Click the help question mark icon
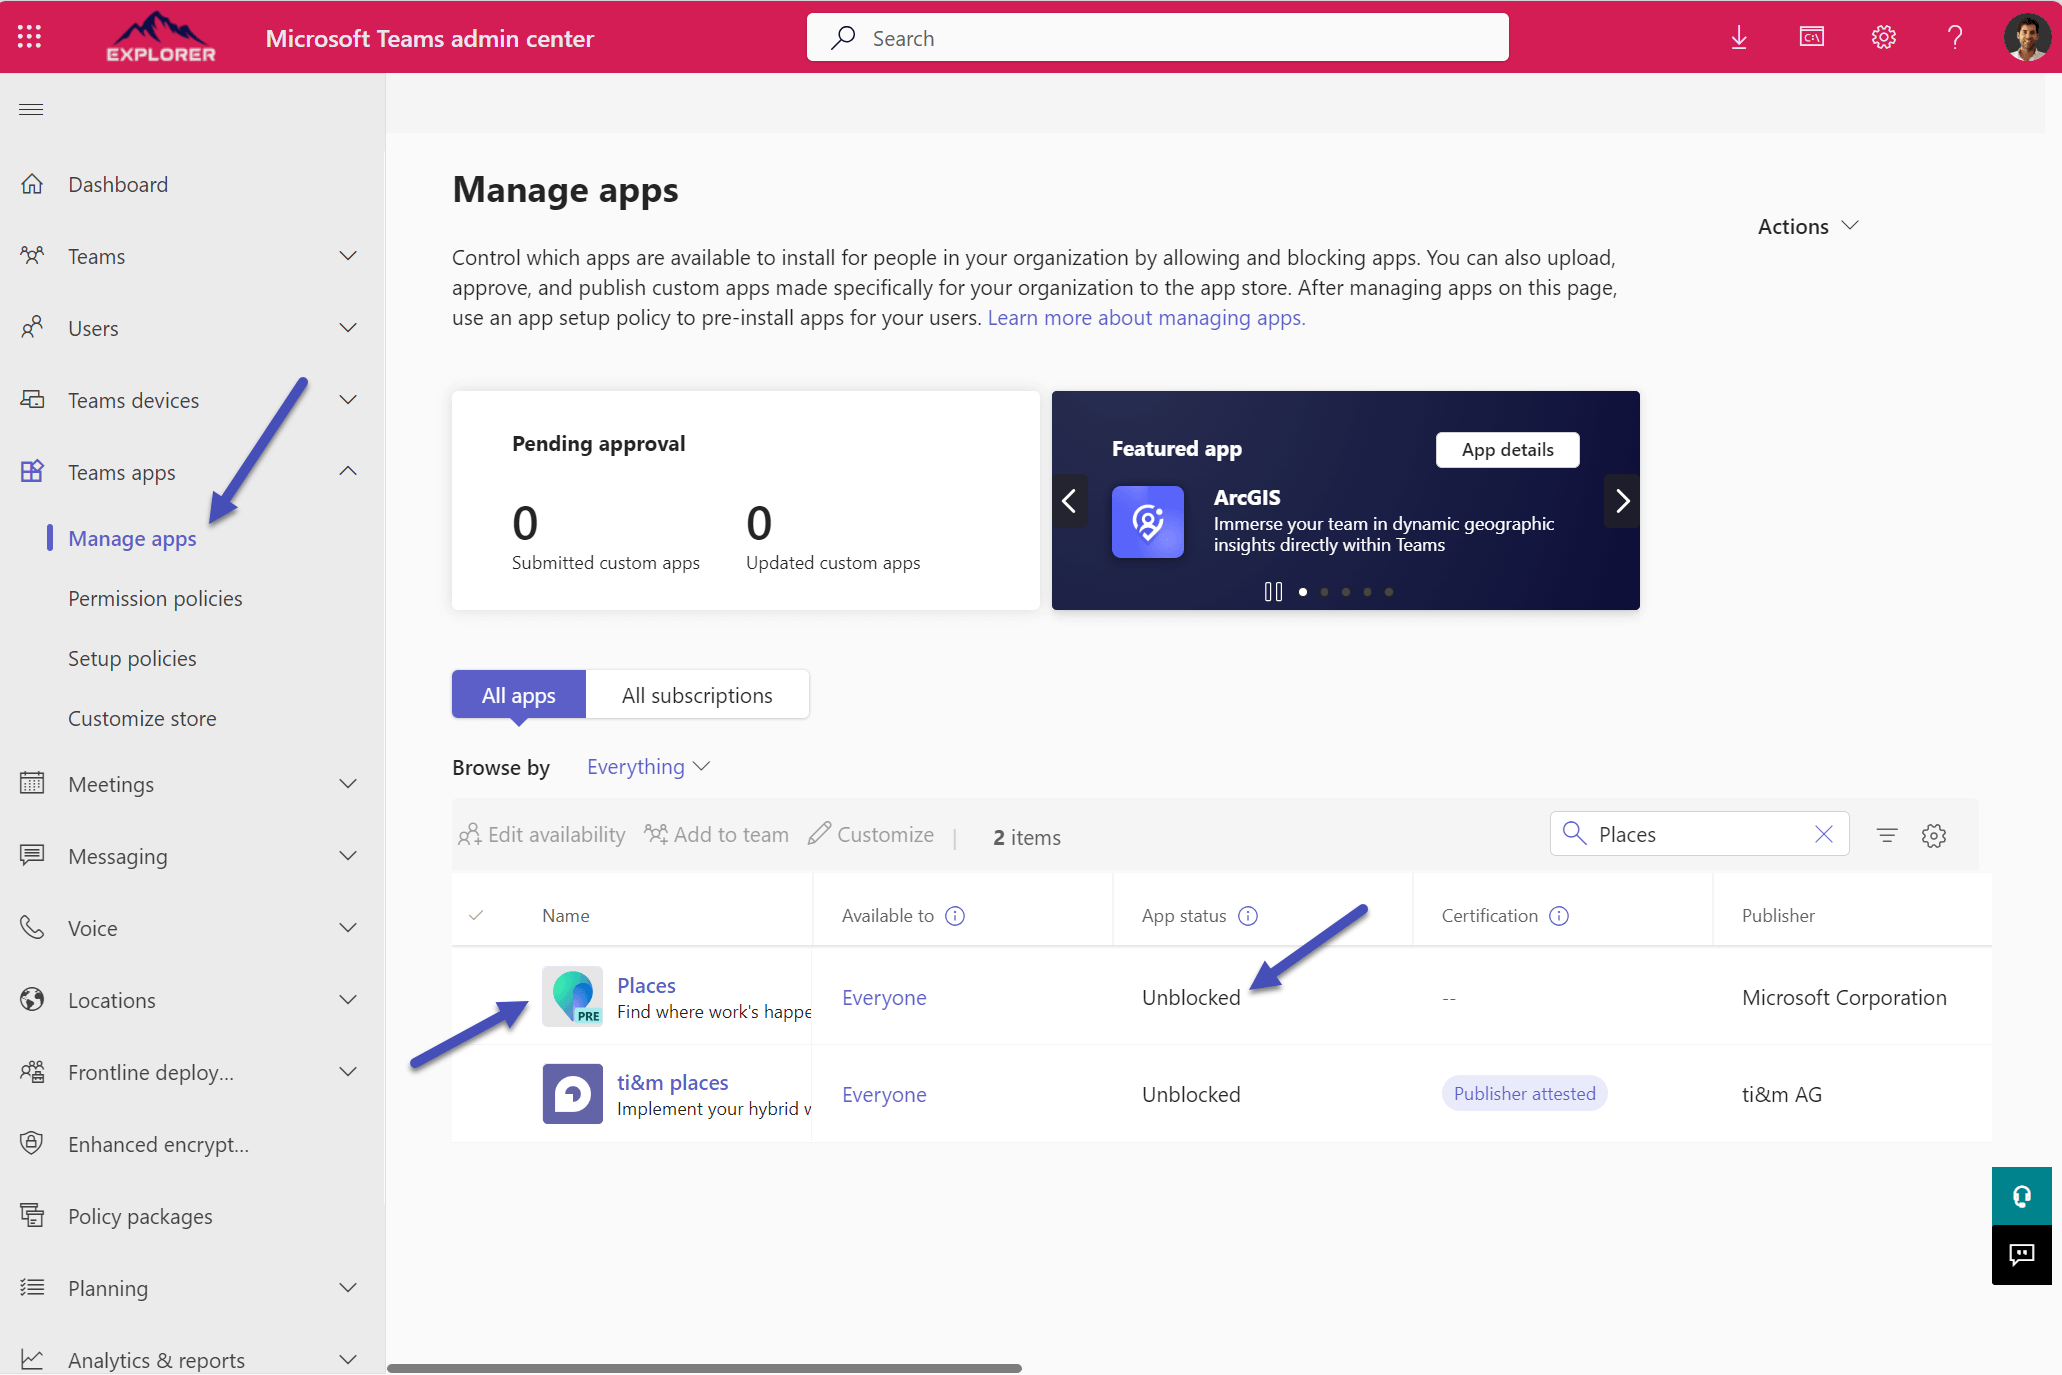 (1954, 37)
